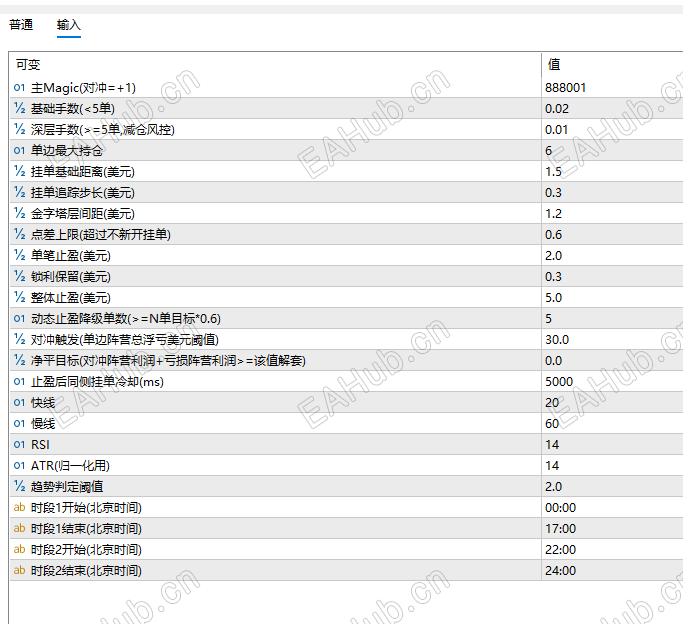Select the RSI parameter name

point(40,445)
